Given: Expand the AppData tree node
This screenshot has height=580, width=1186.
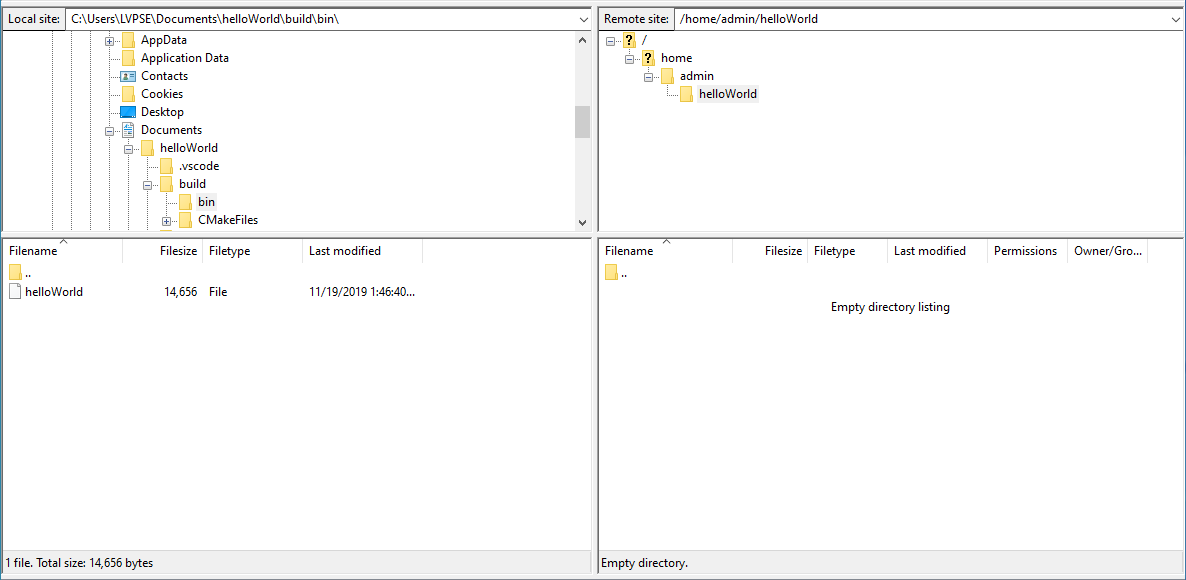Looking at the screenshot, I should 110,40.
